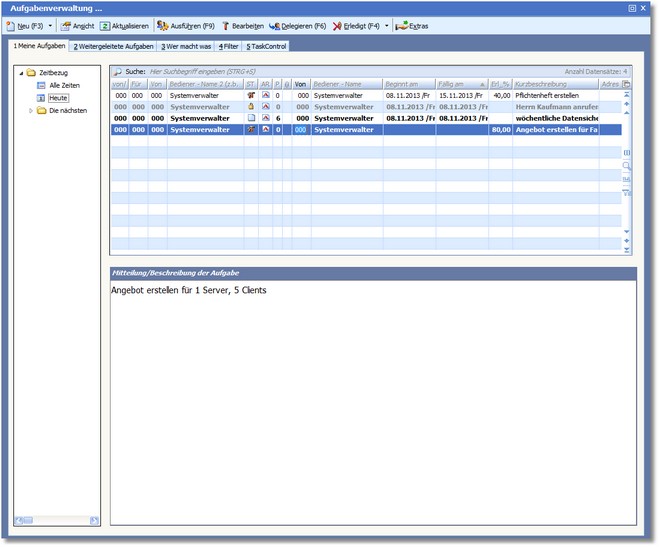The image size is (659, 547).
Task: Open the Extras toolbar menu
Action: click(411, 26)
